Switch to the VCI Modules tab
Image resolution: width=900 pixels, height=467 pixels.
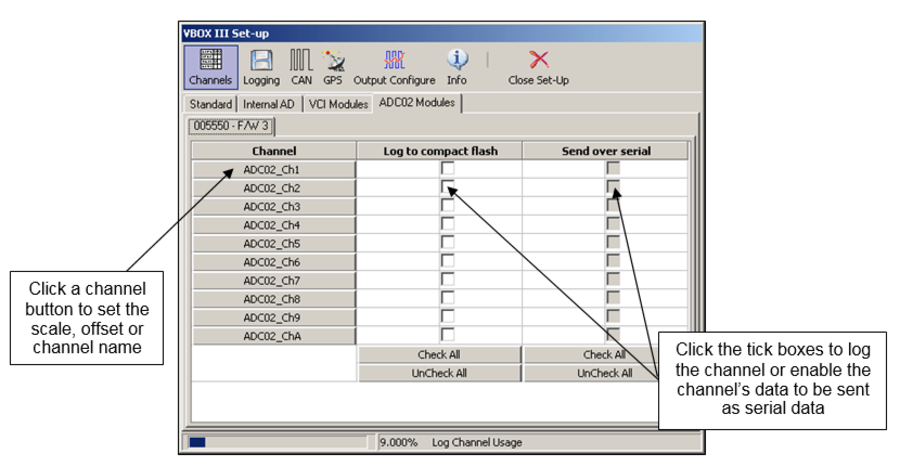(x=338, y=104)
